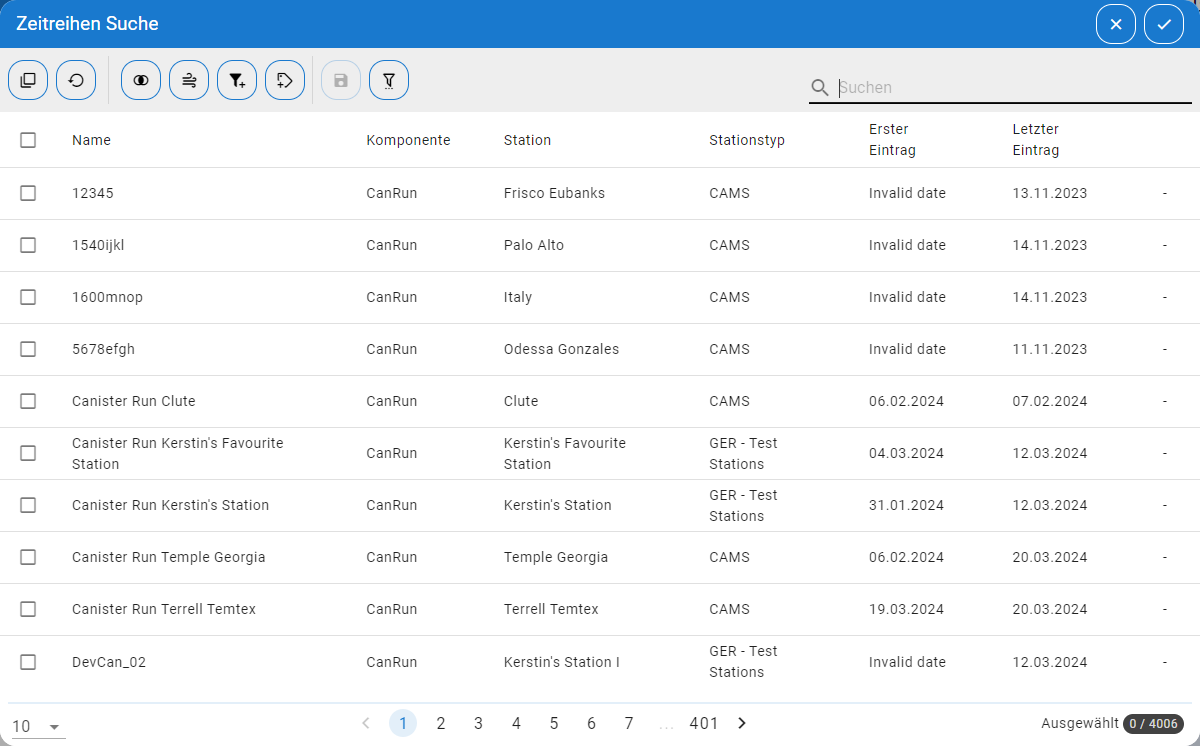Sort table by Name column header
Image resolution: width=1200 pixels, height=746 pixels.
pos(91,140)
